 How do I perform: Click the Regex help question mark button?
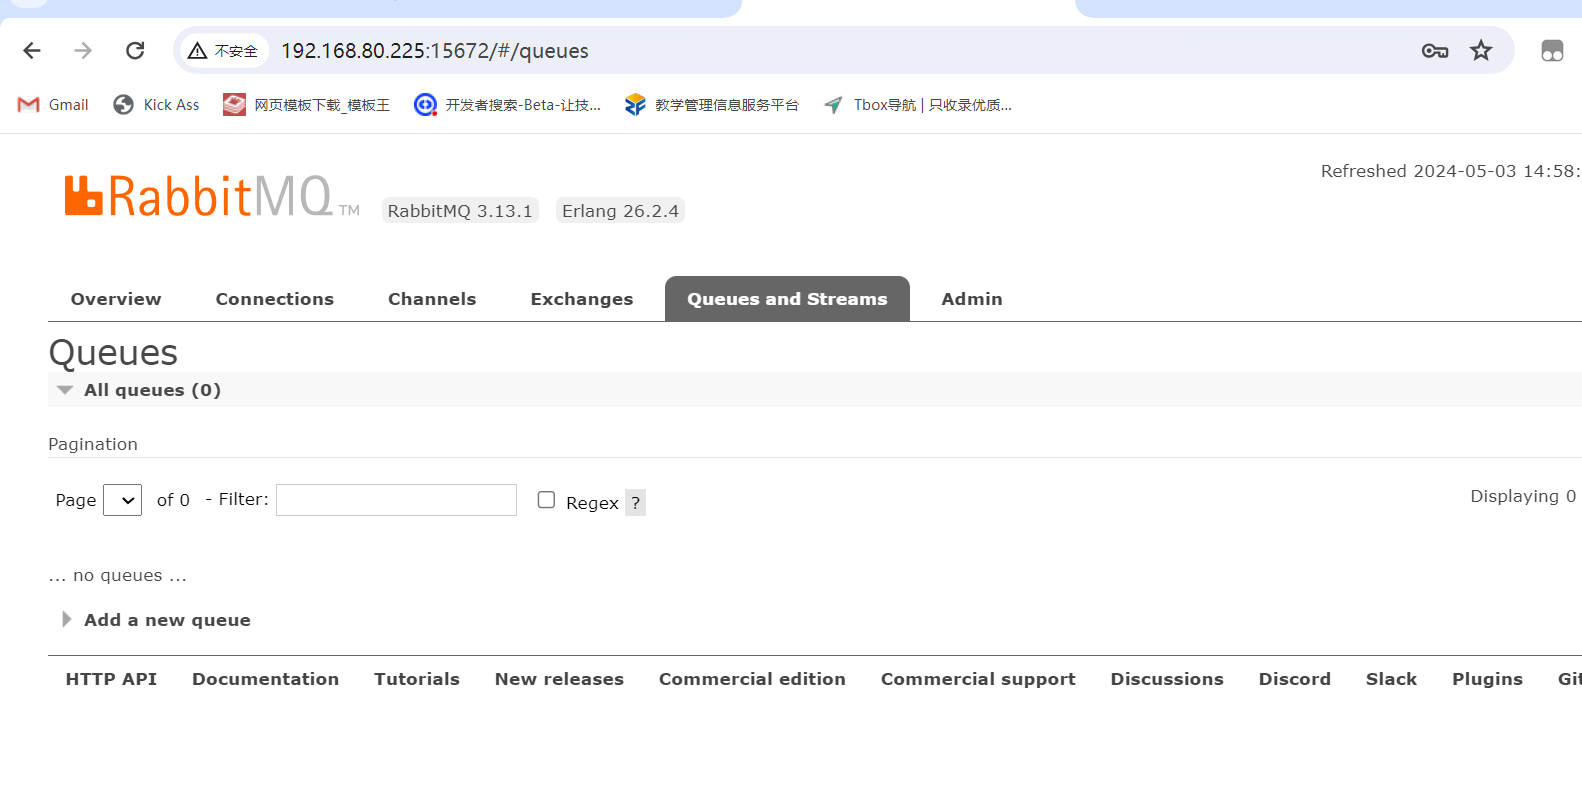(635, 503)
